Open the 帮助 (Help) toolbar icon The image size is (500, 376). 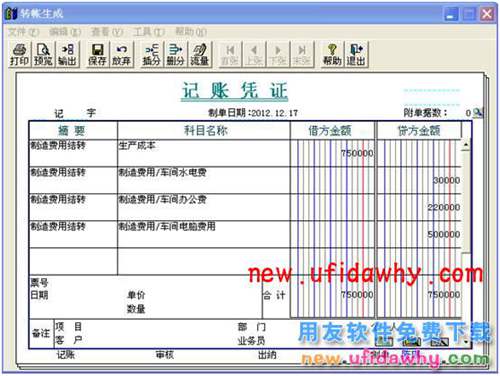click(332, 54)
